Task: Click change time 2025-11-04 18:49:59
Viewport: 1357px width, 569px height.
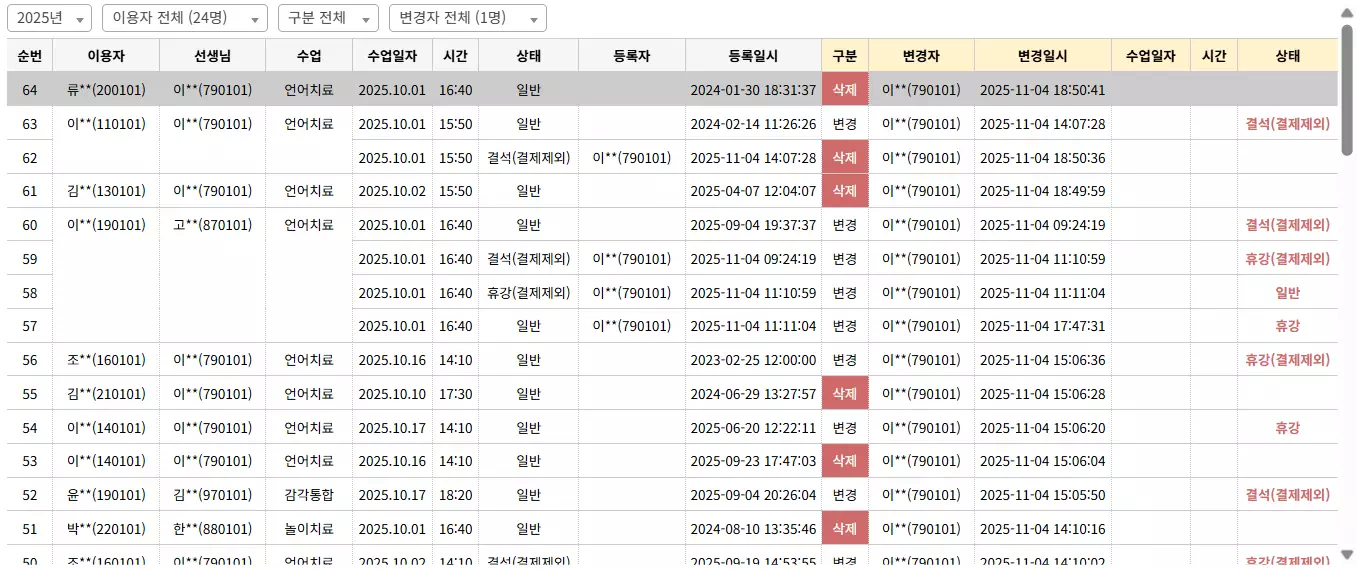Action: pyautogui.click(x=1043, y=191)
